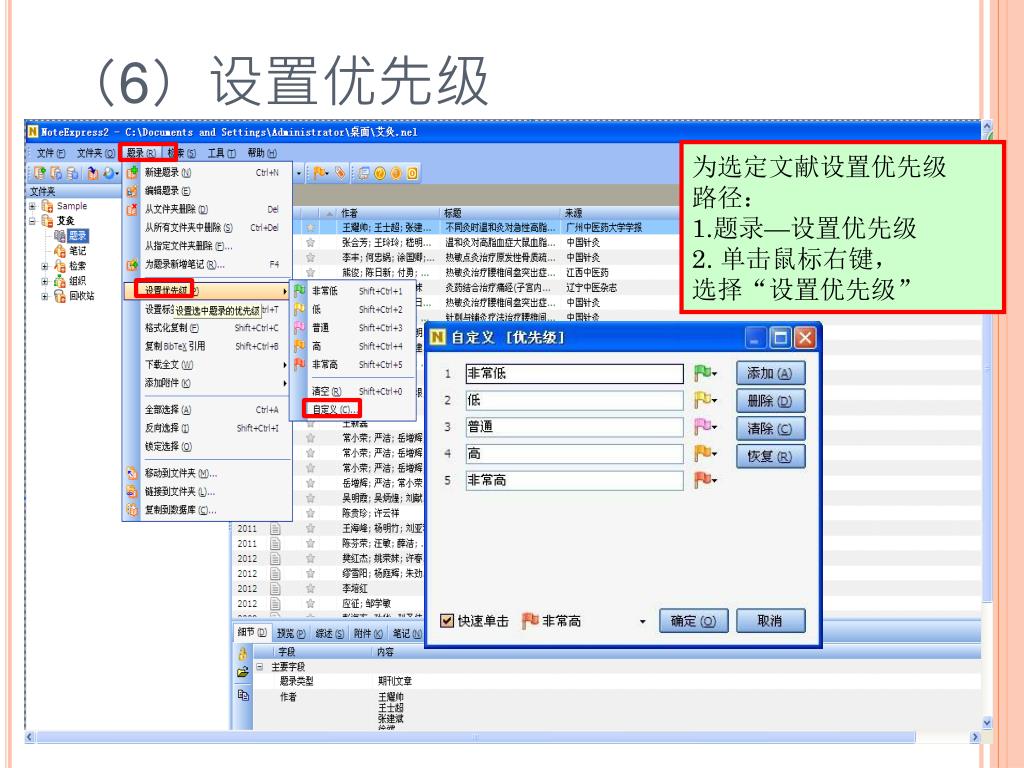Click the orange flag next to 高 in the submenu
This screenshot has height=768, width=1024.
299,345
